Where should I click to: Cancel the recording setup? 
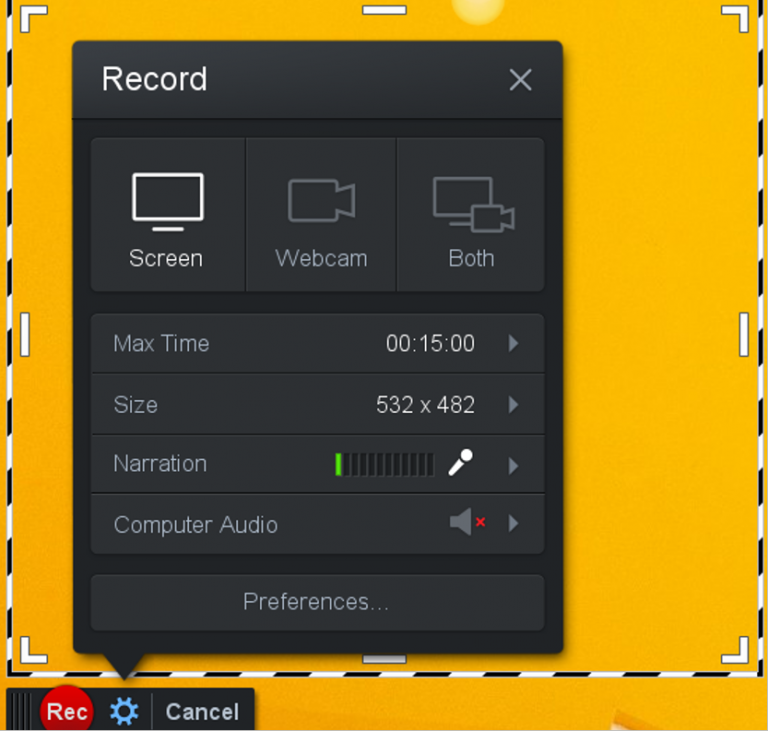(x=202, y=711)
